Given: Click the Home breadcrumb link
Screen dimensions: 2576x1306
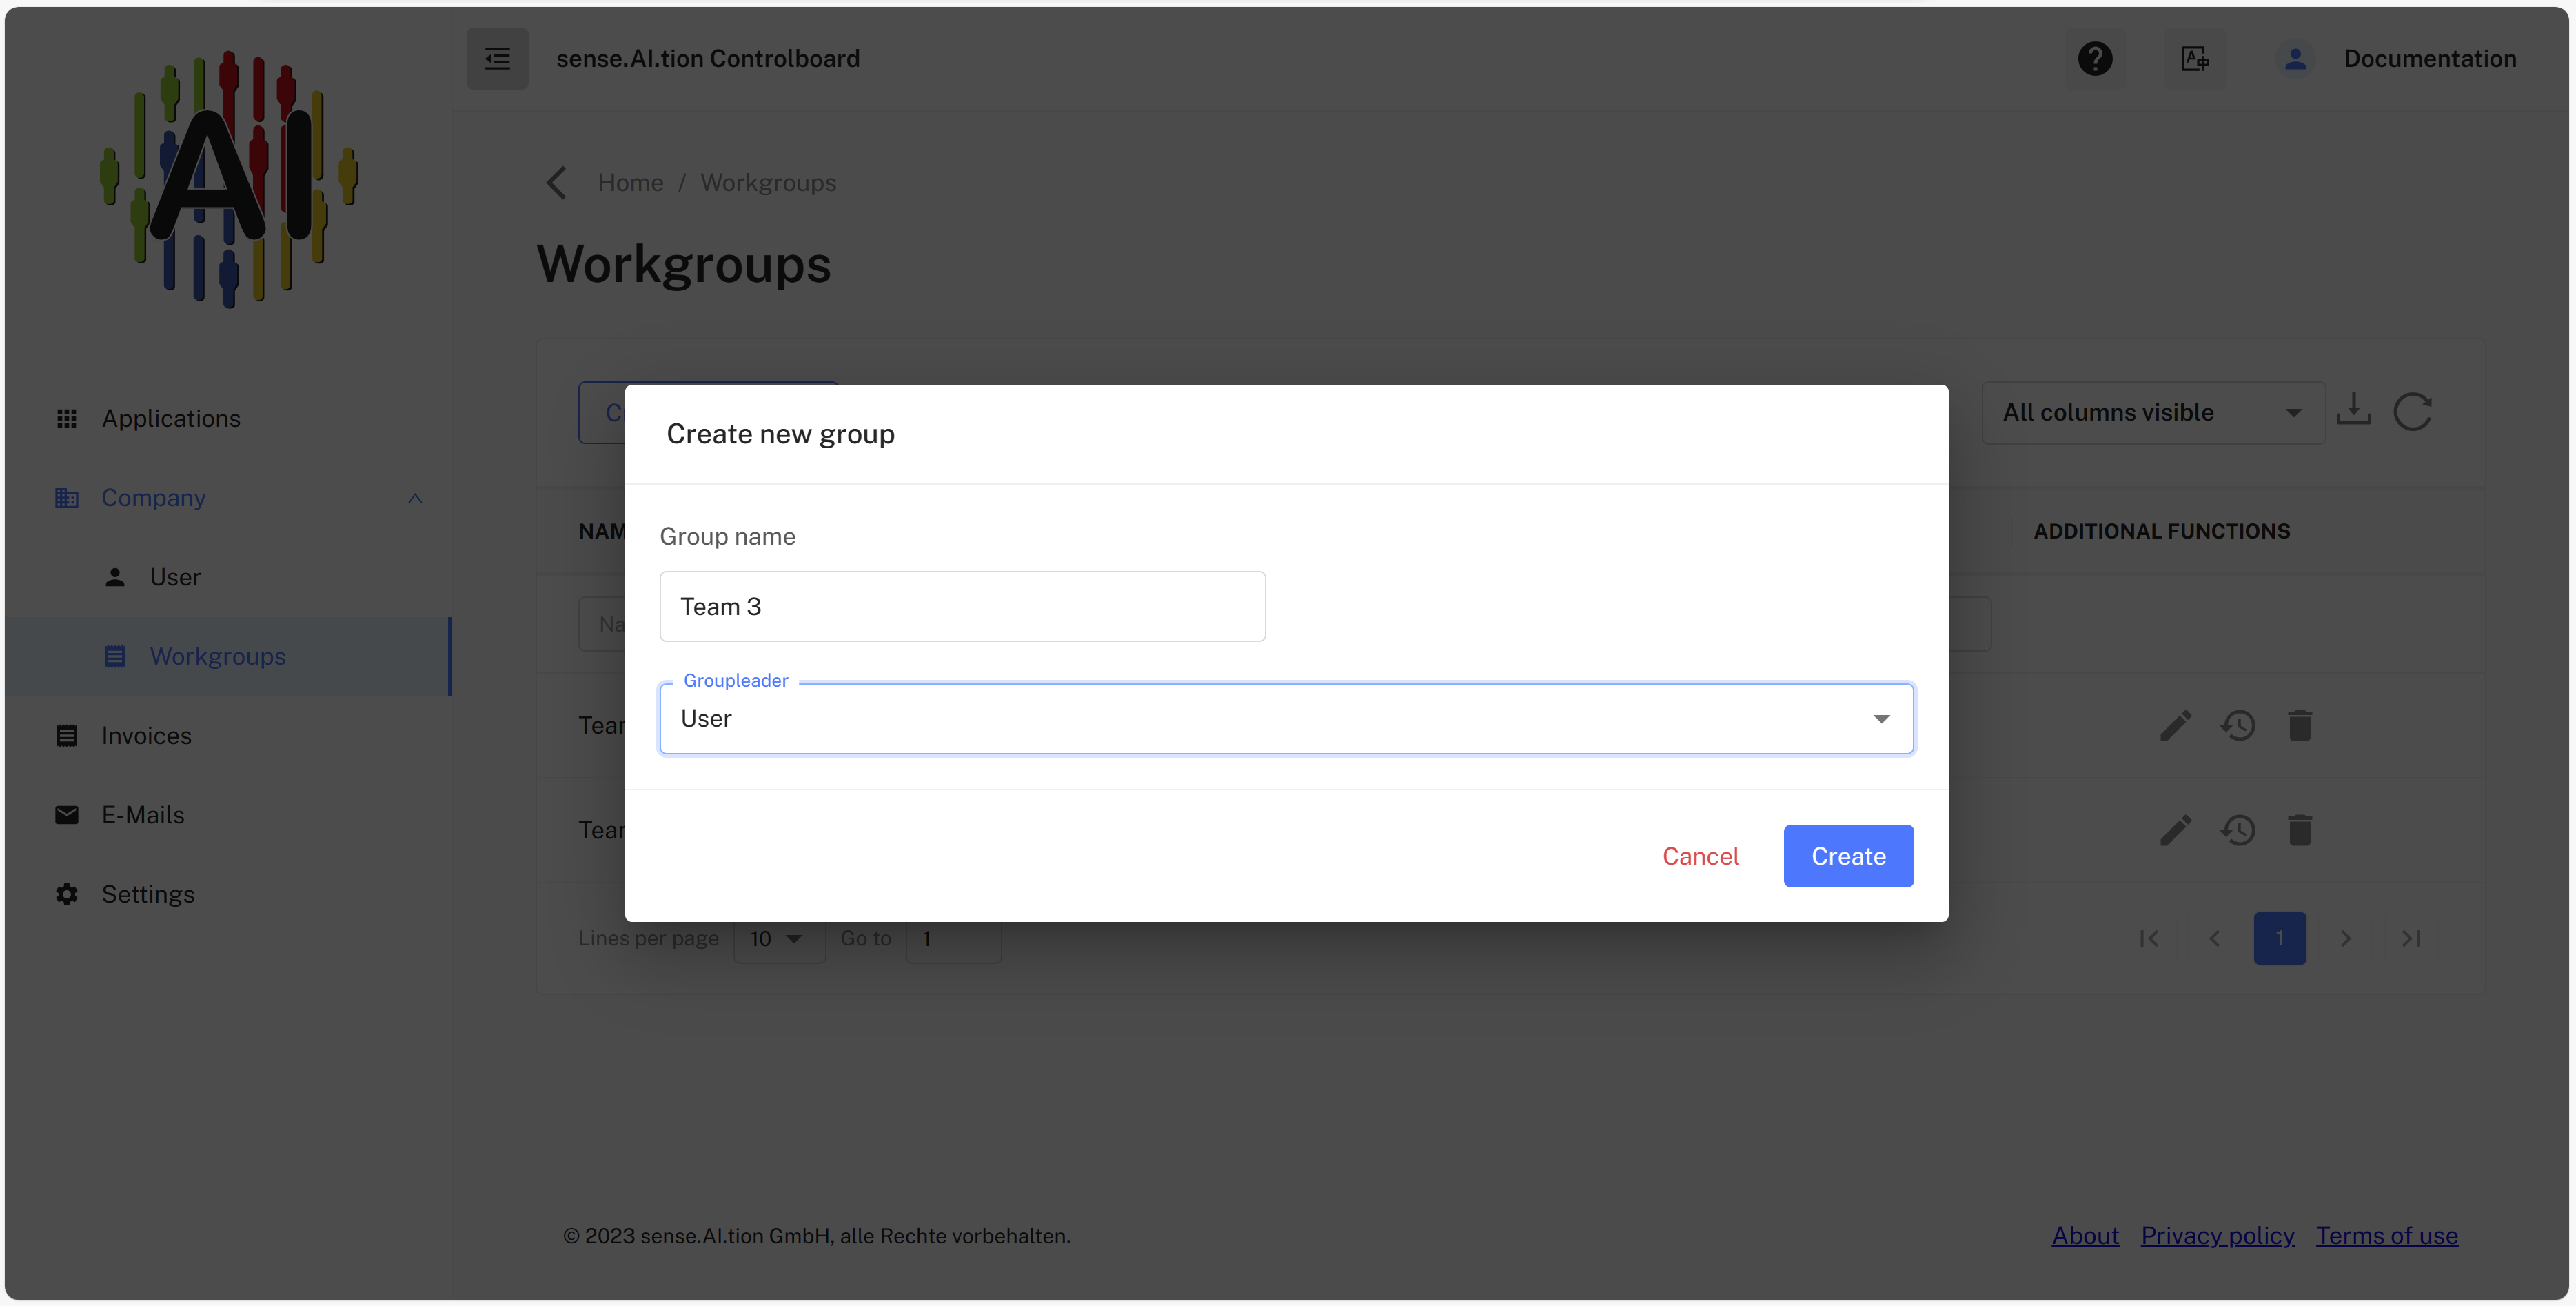Looking at the screenshot, I should (630, 183).
